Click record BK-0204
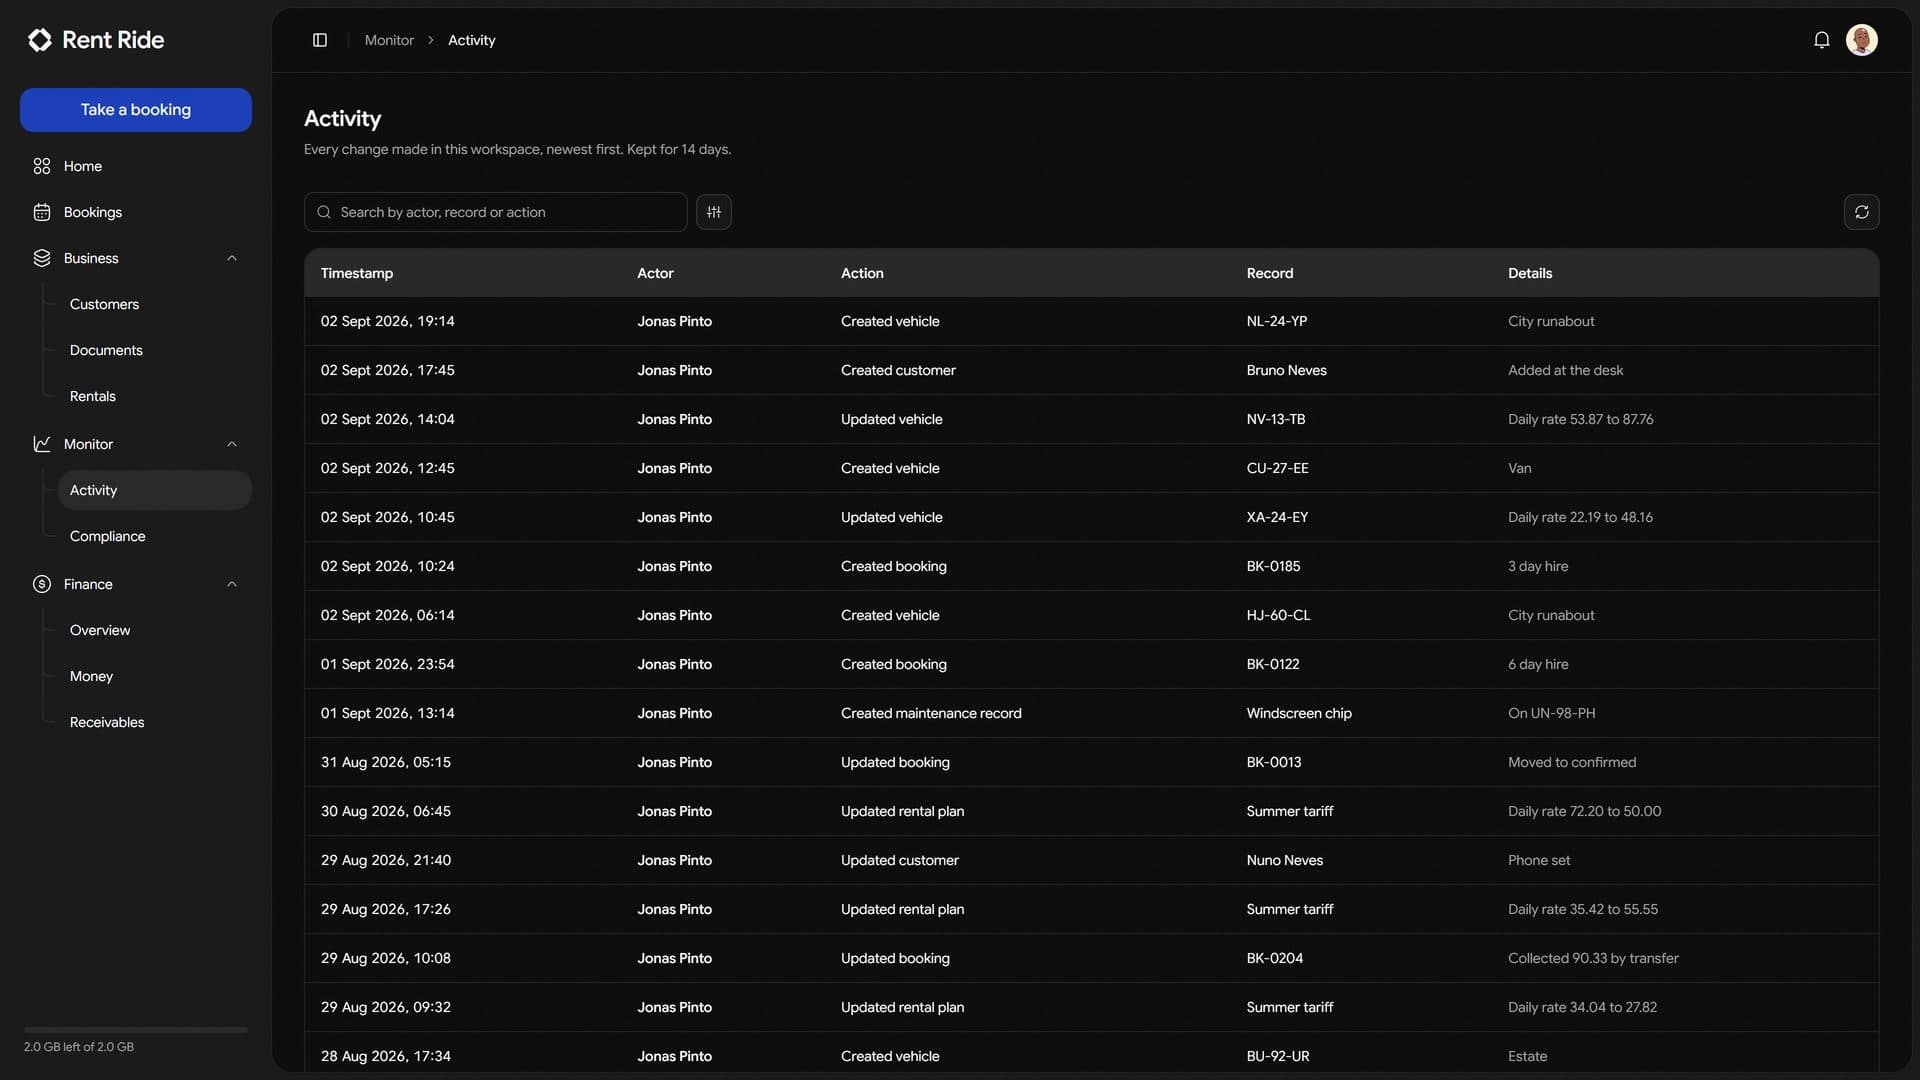This screenshot has height=1080, width=1920. point(1275,958)
